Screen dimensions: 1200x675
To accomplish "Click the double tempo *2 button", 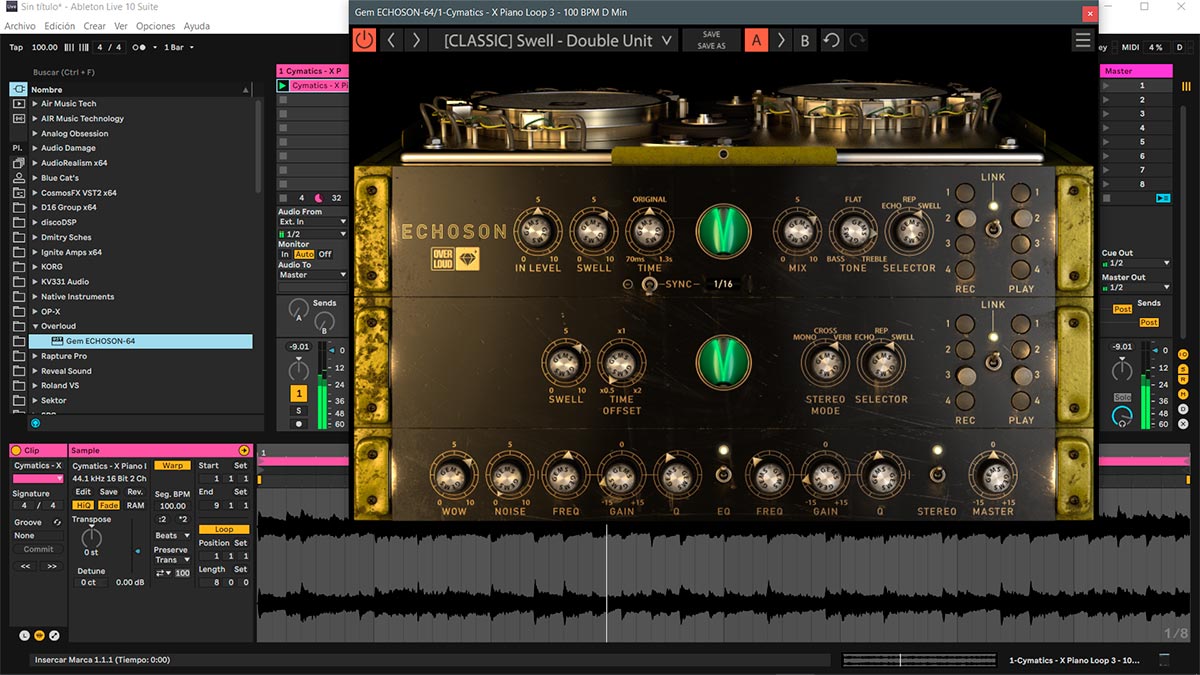I will click(182, 519).
